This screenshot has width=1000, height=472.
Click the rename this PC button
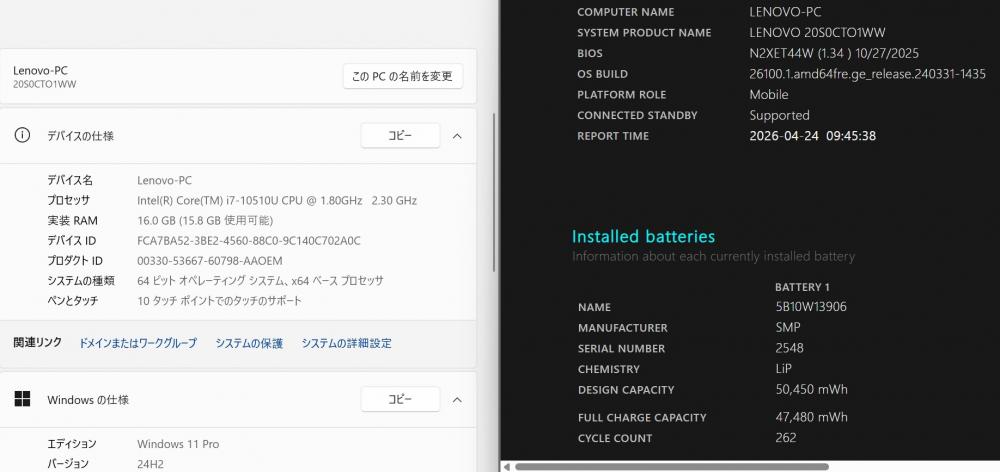(402, 77)
